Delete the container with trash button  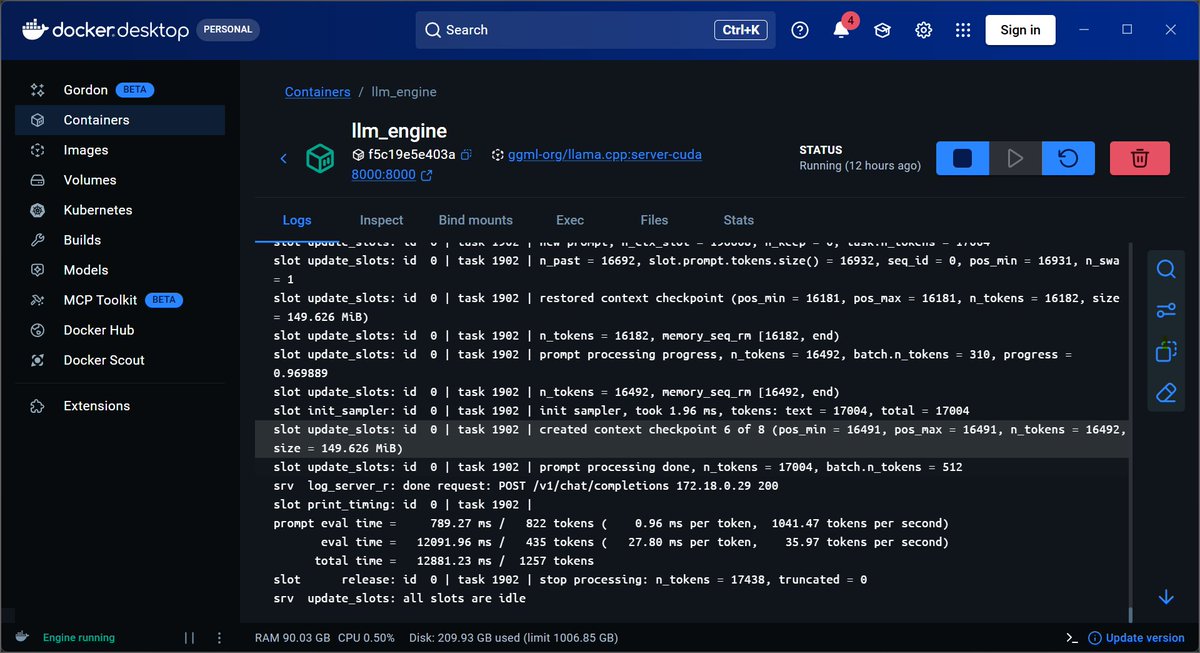[x=1139, y=159]
